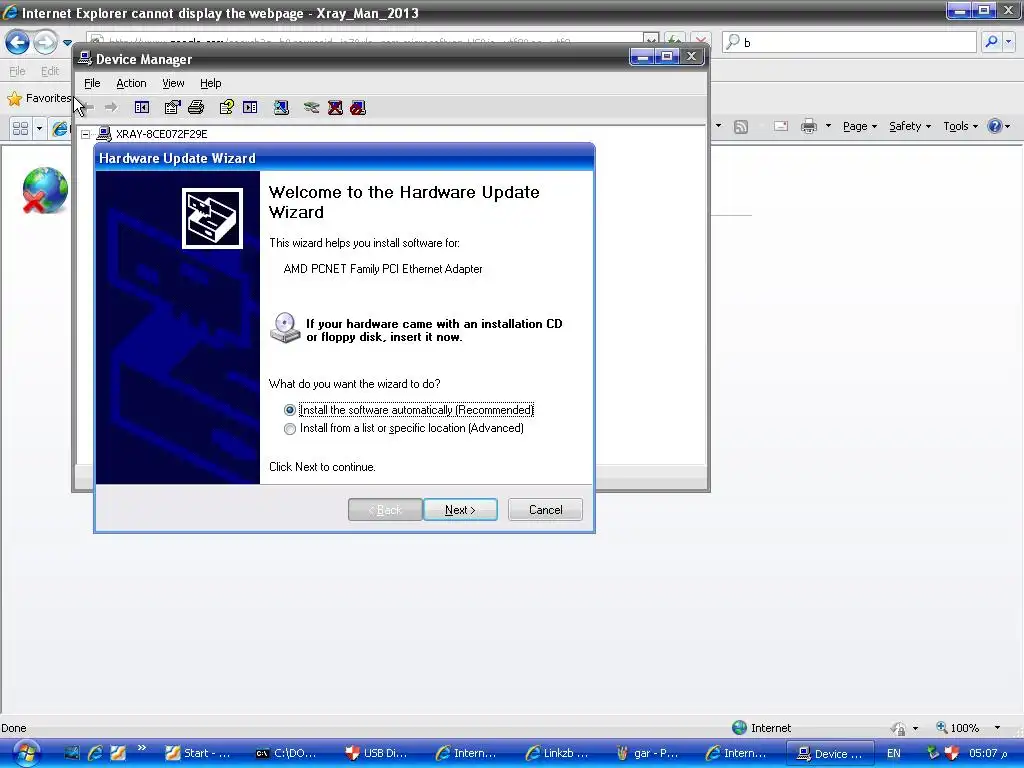1024x768 pixels.
Task: Collapse the XRAY-8CE072F29E tree node
Action: click(86, 135)
